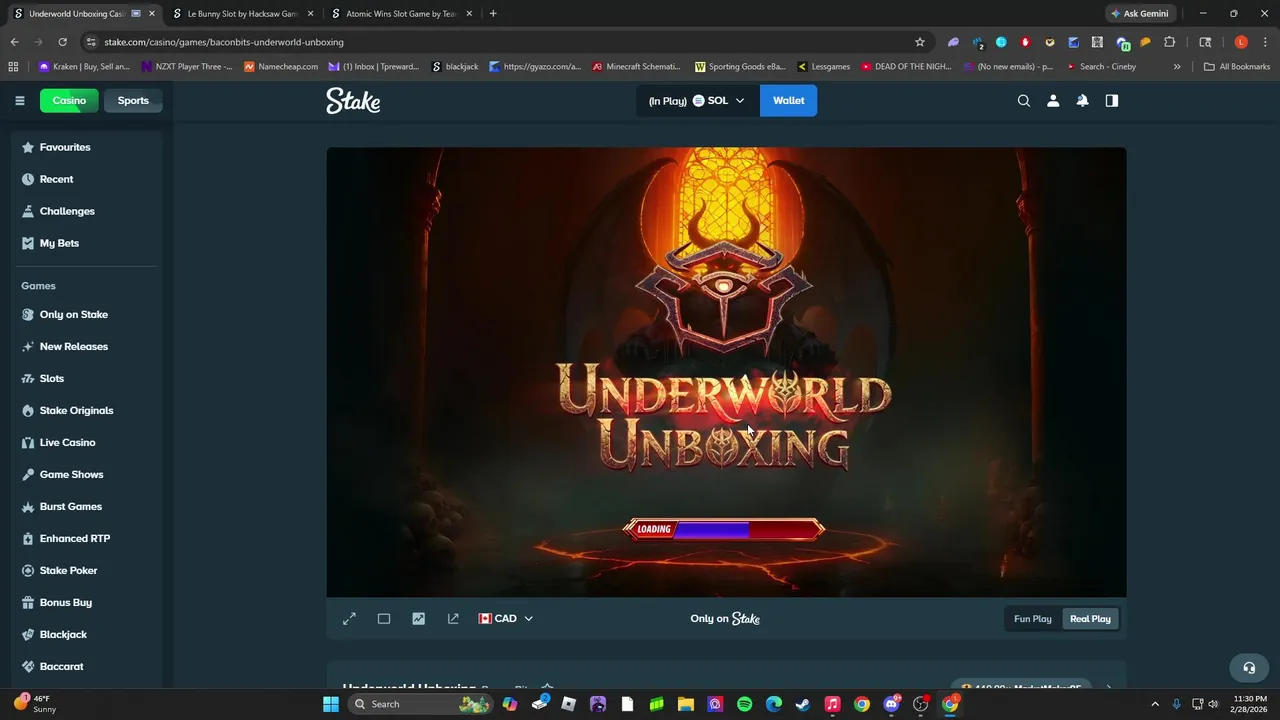Click Ask Gemini button
1280x720 pixels.
tap(1139, 14)
